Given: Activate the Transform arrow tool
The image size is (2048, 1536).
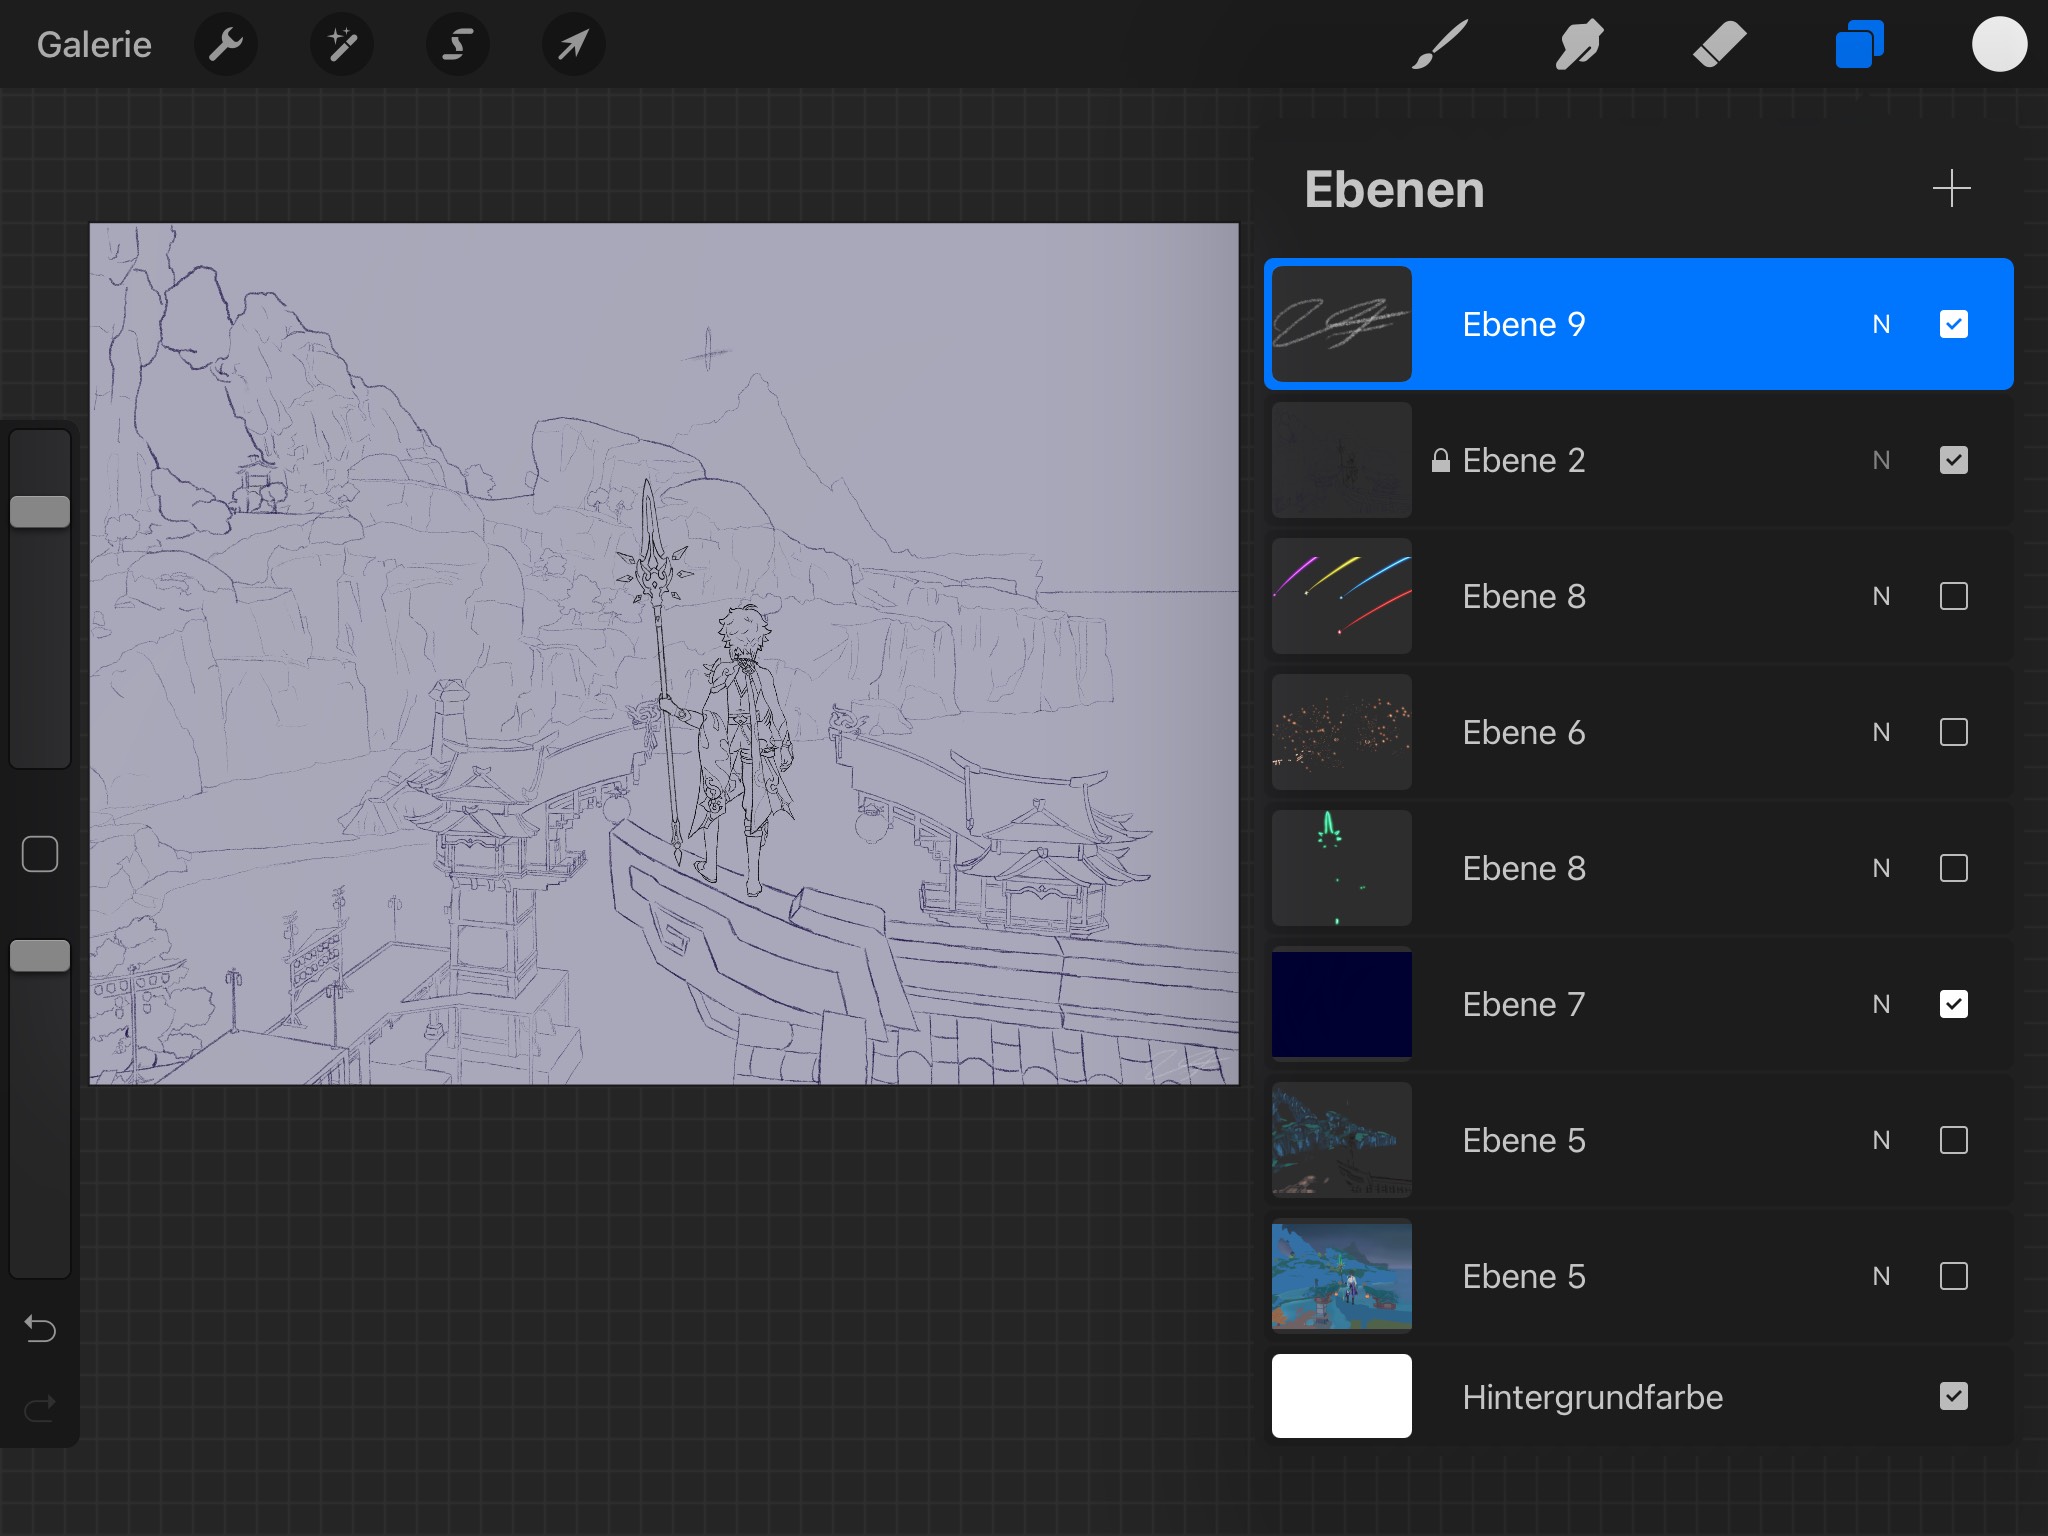Looking at the screenshot, I should click(x=574, y=44).
